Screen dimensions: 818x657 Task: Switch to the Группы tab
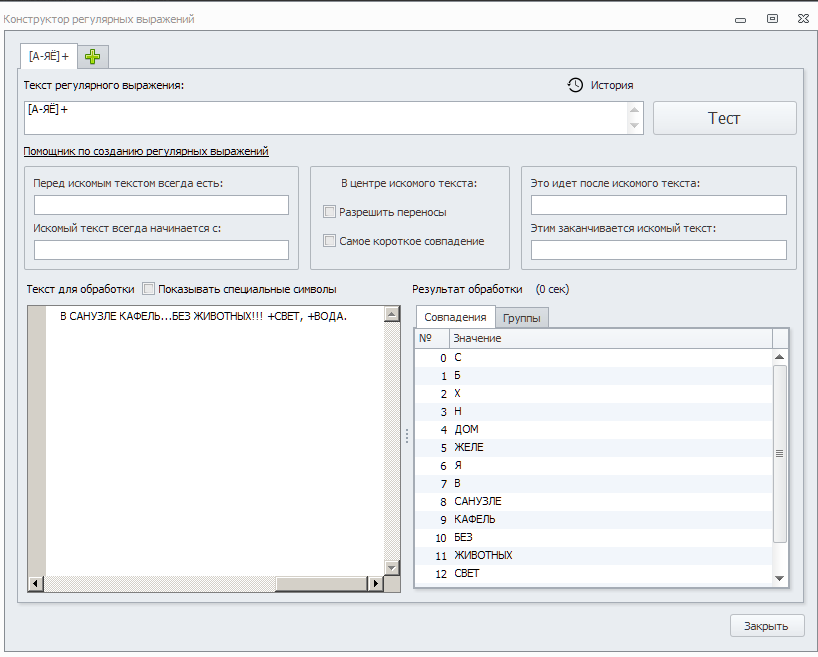pos(522,317)
